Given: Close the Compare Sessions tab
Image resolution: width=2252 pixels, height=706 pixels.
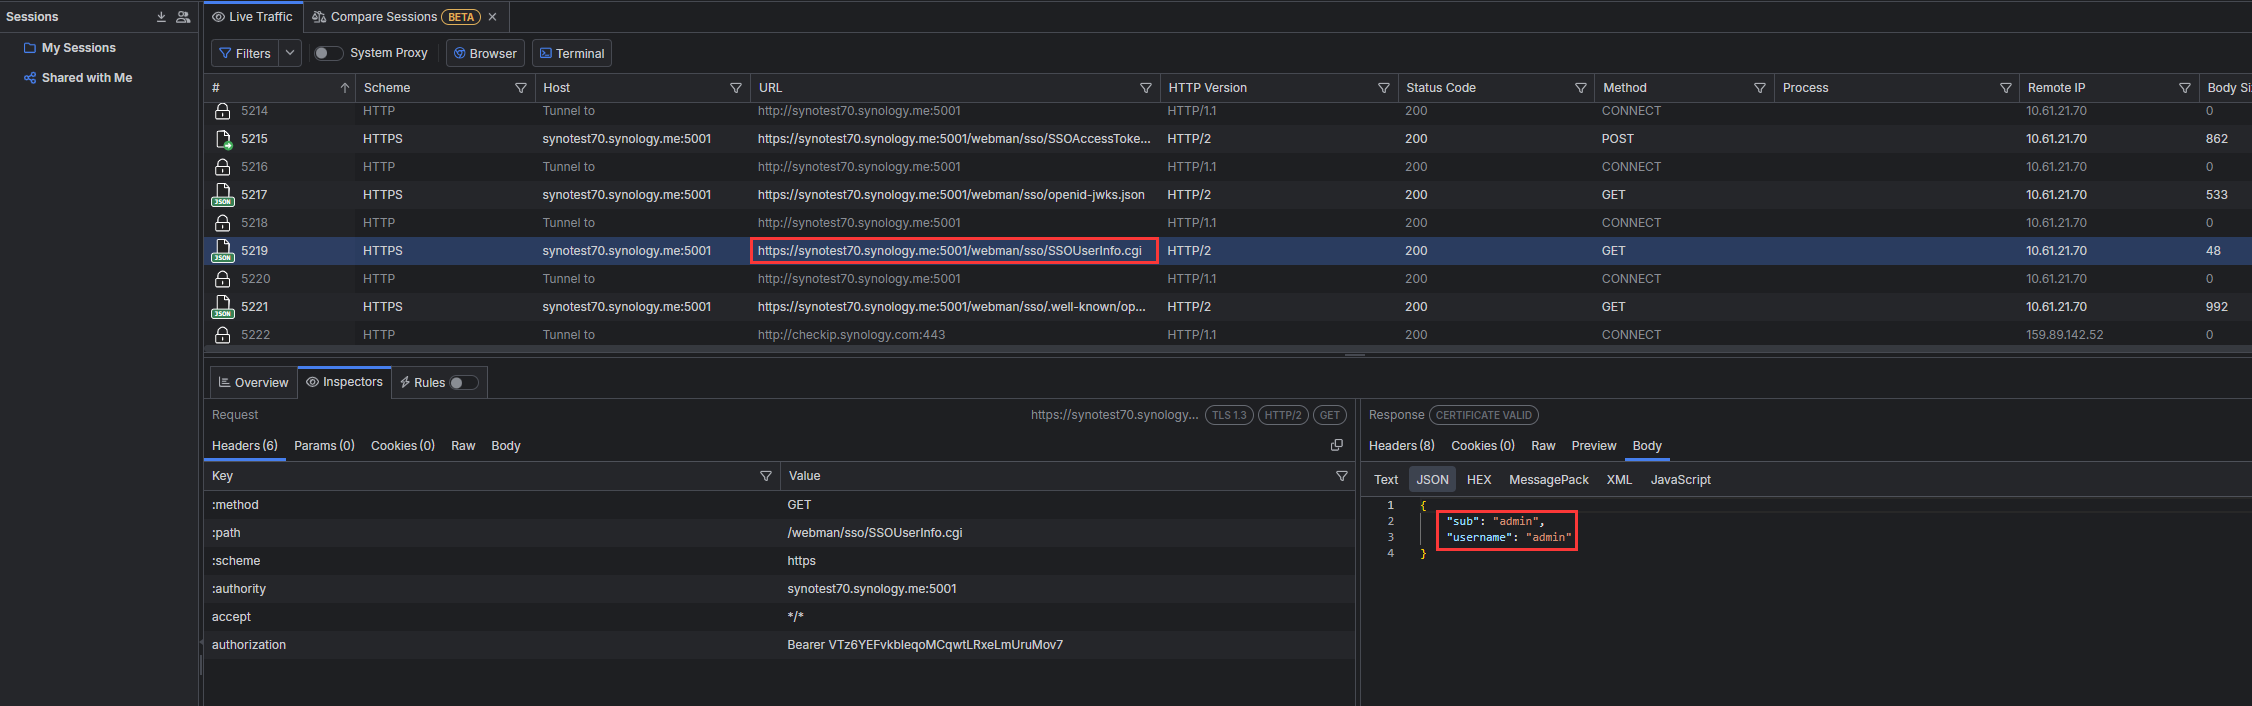Looking at the screenshot, I should [x=493, y=17].
